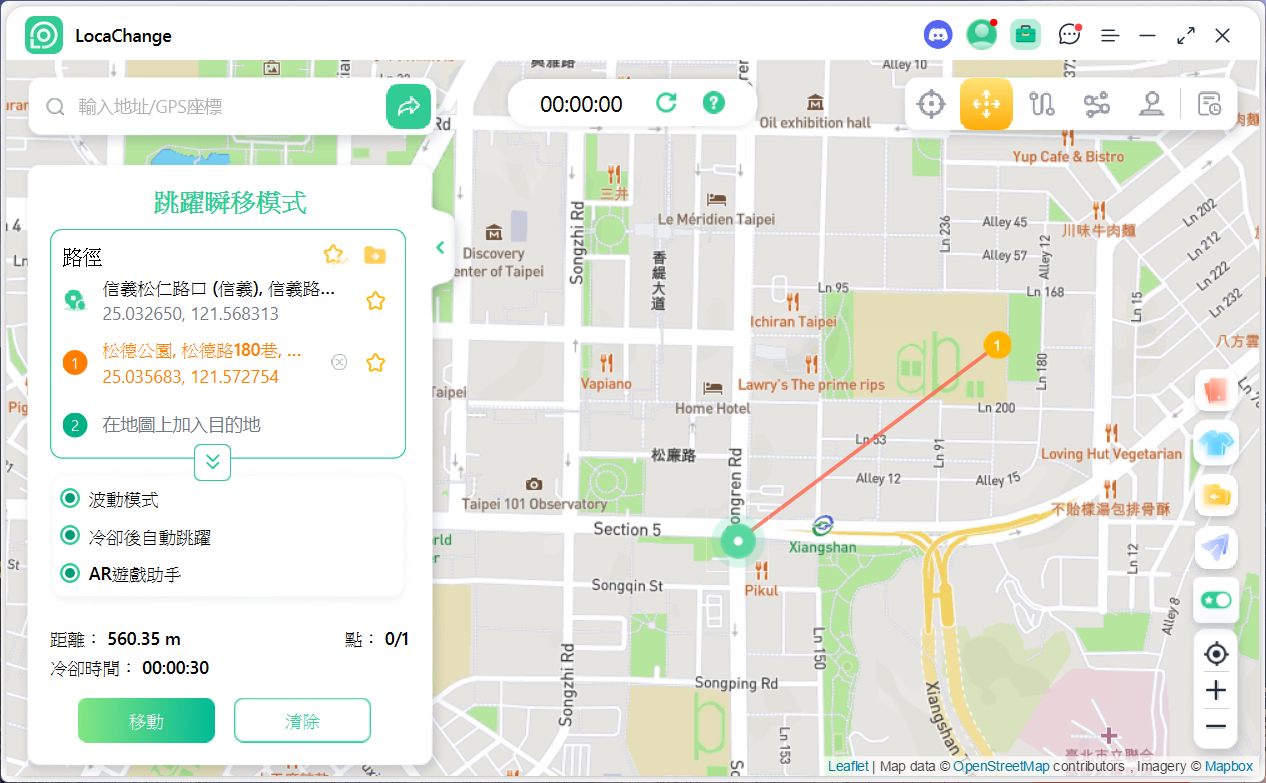
Task: Toggle 冷卻後自動跳躍 option
Action: (70, 536)
